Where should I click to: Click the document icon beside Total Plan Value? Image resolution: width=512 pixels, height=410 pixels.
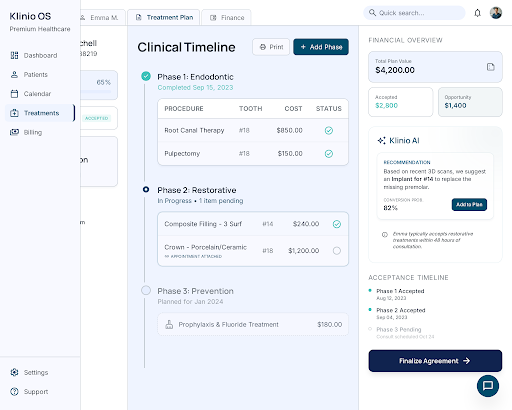coord(491,67)
